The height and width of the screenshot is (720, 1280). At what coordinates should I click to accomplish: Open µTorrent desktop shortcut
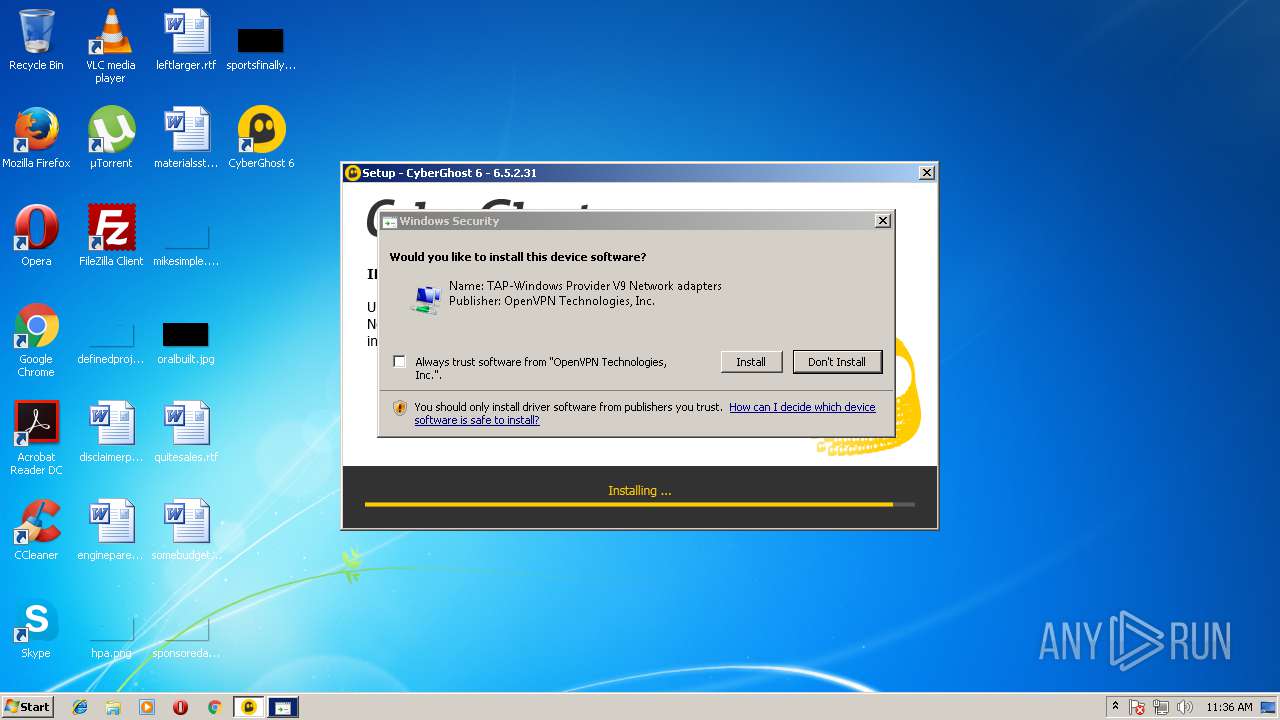(111, 138)
